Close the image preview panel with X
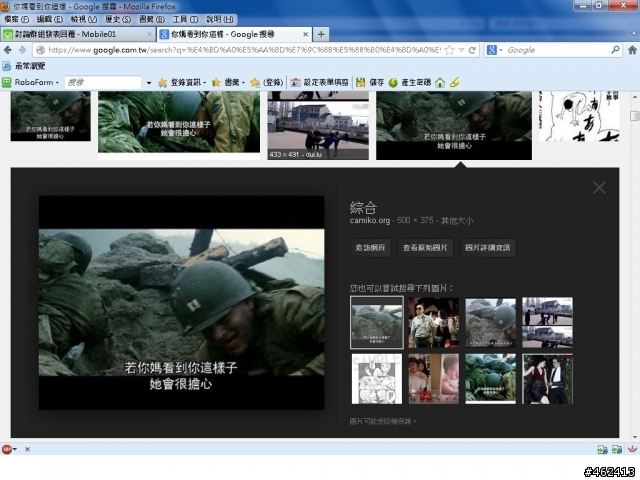 coord(599,187)
